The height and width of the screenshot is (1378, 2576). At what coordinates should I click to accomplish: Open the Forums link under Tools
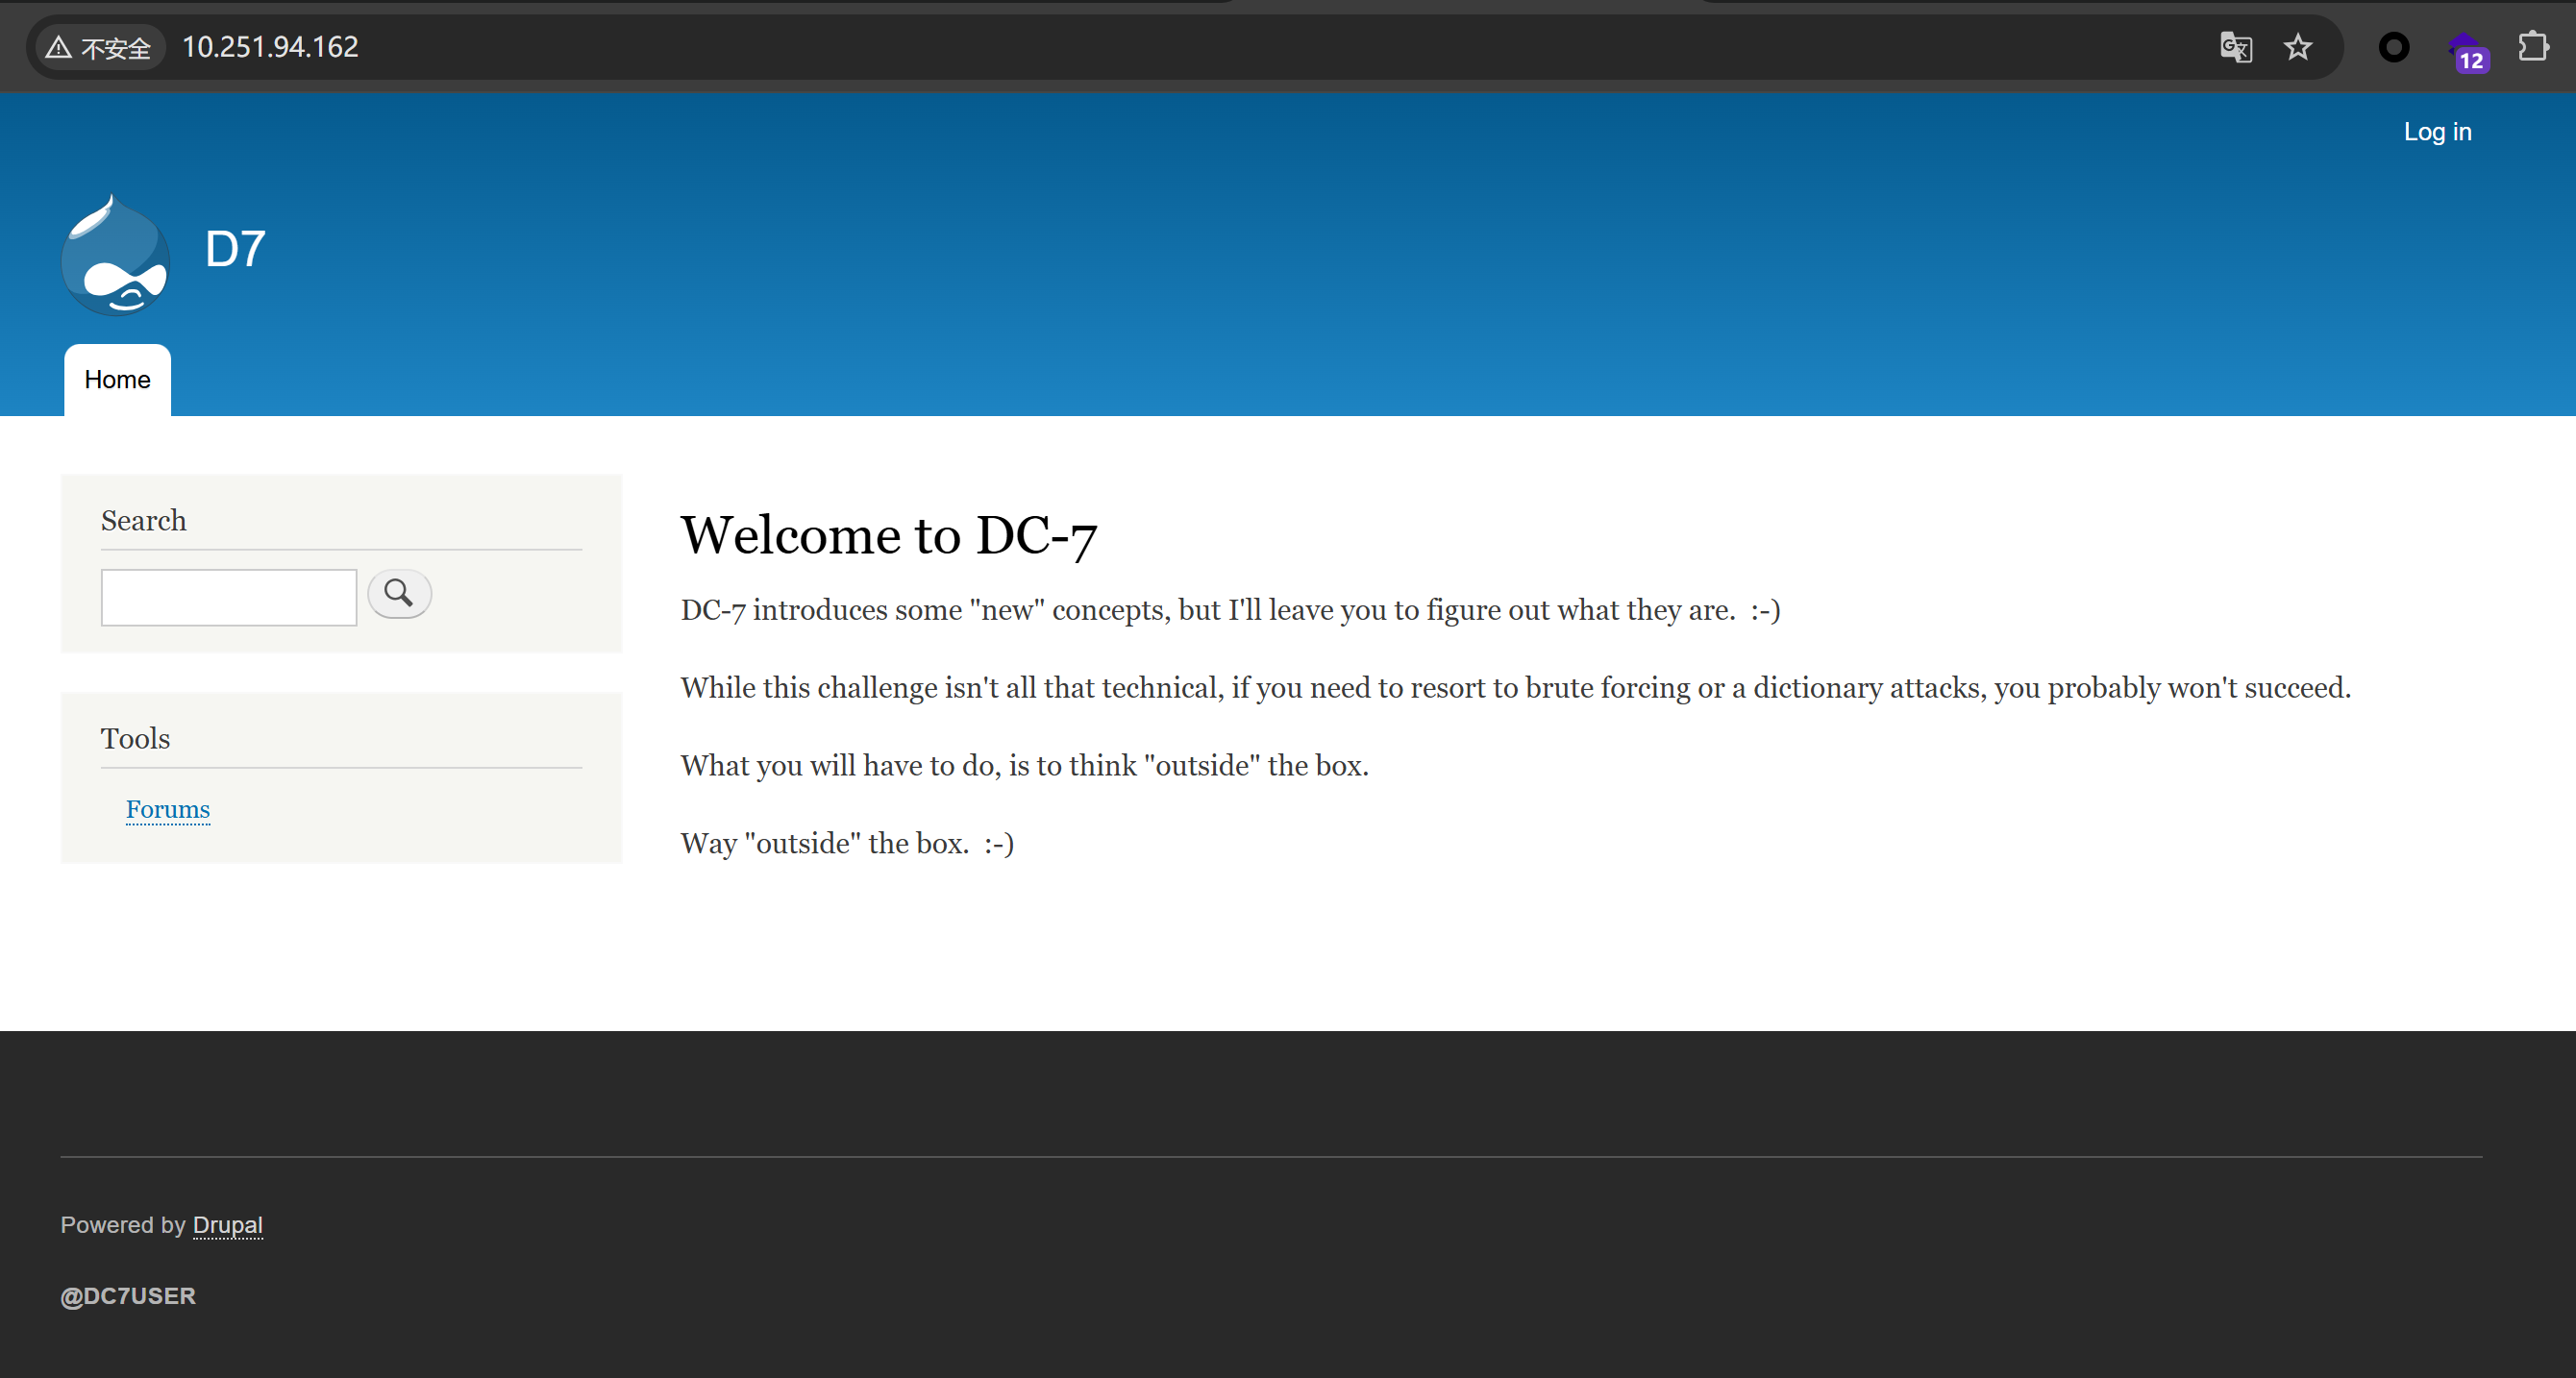click(x=168, y=809)
